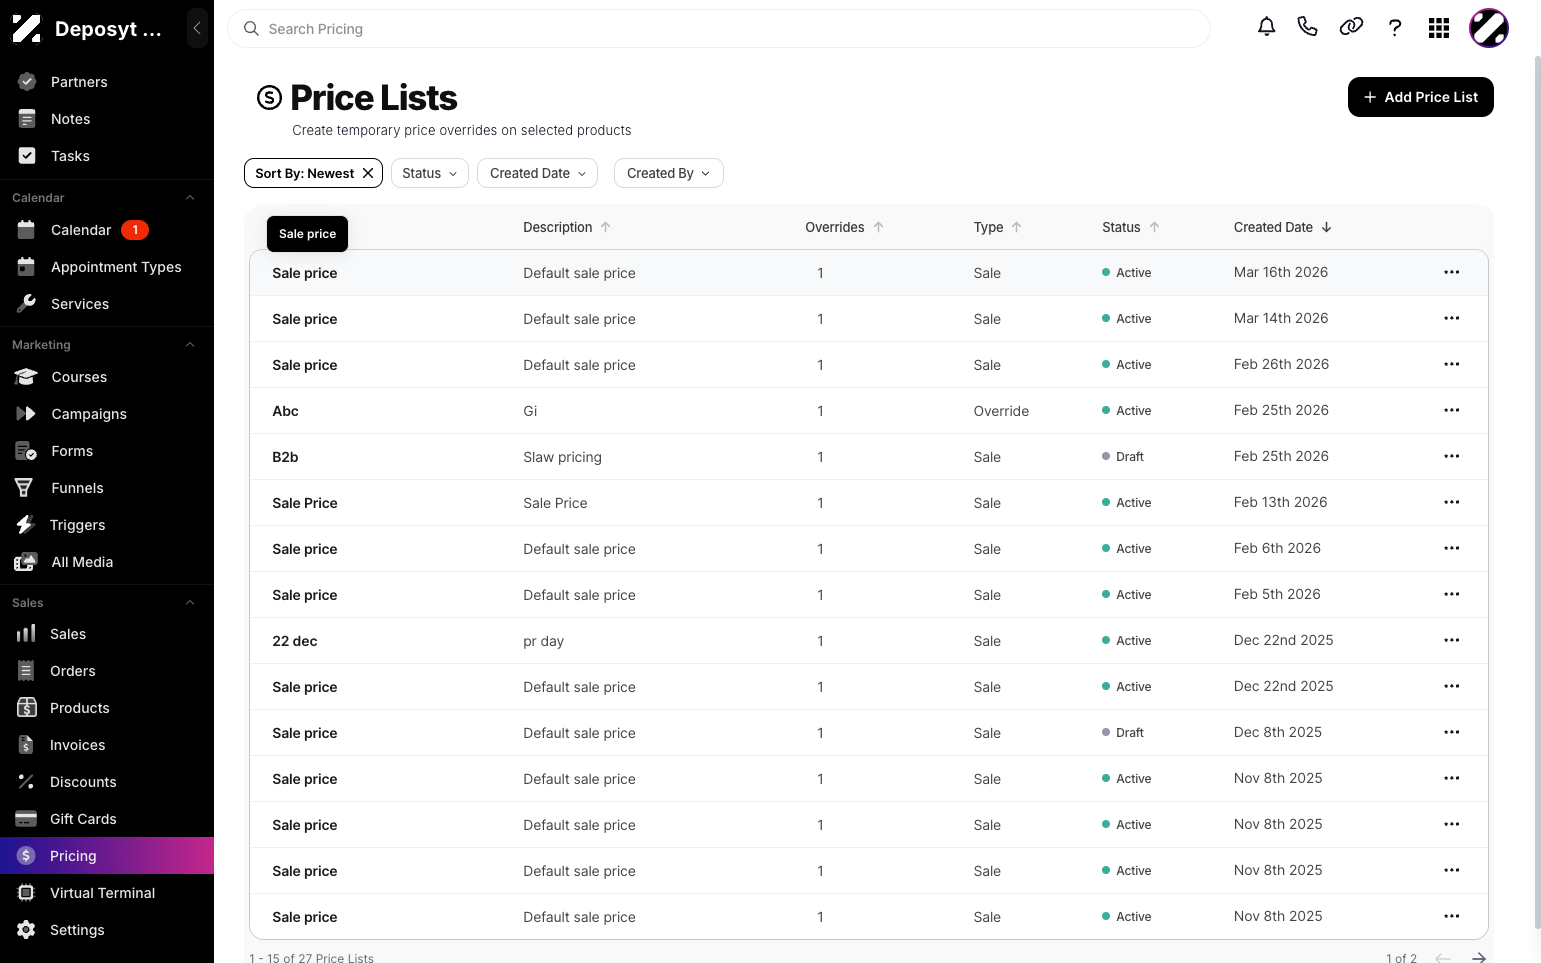Toggle Created Date sort direction arrow
Viewport: 1541px width, 963px height.
[1327, 227]
